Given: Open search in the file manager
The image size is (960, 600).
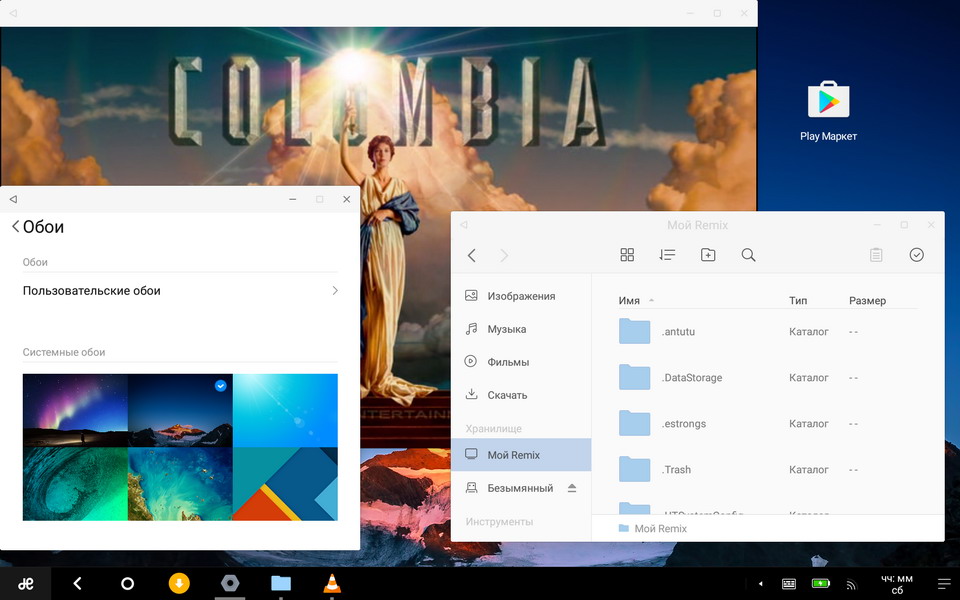Looking at the screenshot, I should pos(748,255).
